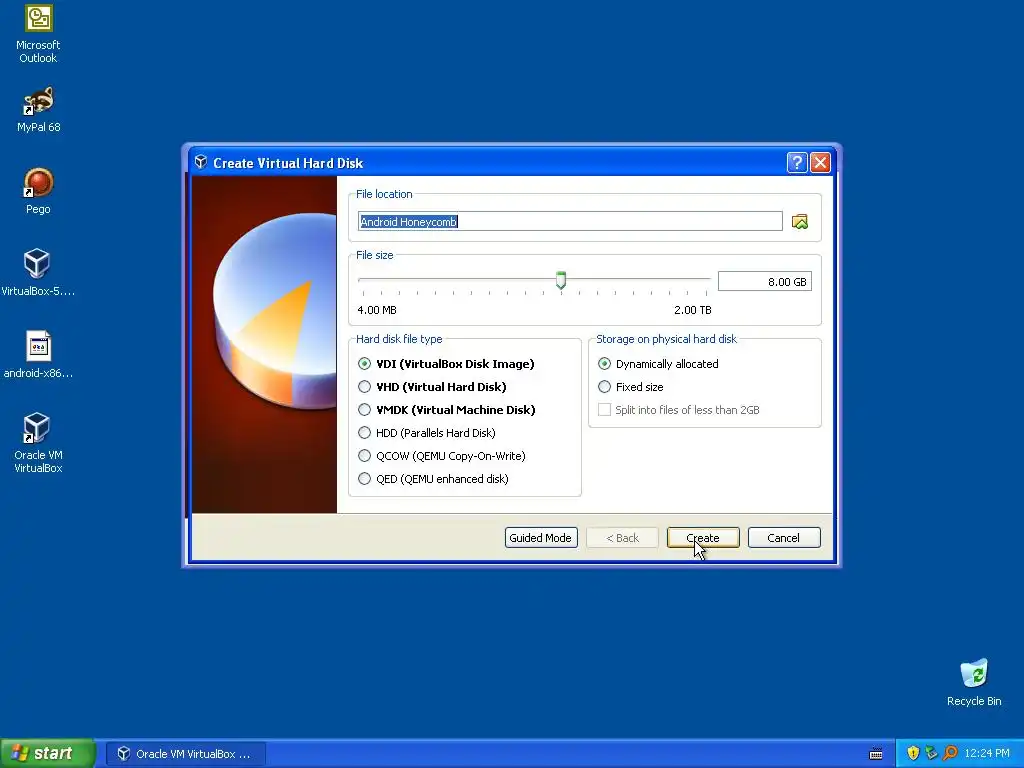Image resolution: width=1024 pixels, height=768 pixels.
Task: Click the on-screen keyboard taskbar icon
Action: [876, 754]
